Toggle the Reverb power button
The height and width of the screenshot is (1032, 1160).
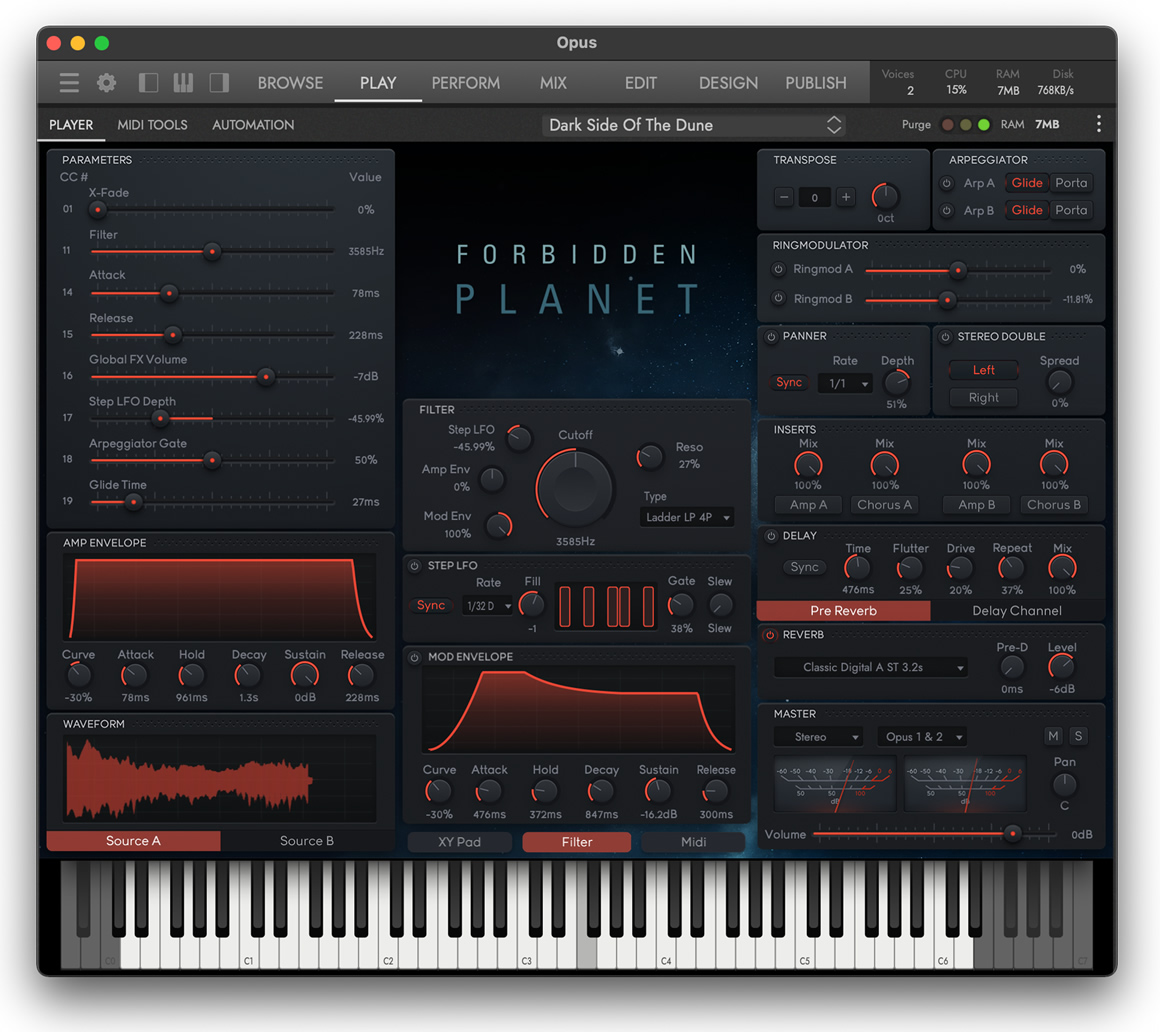pyautogui.click(x=770, y=635)
